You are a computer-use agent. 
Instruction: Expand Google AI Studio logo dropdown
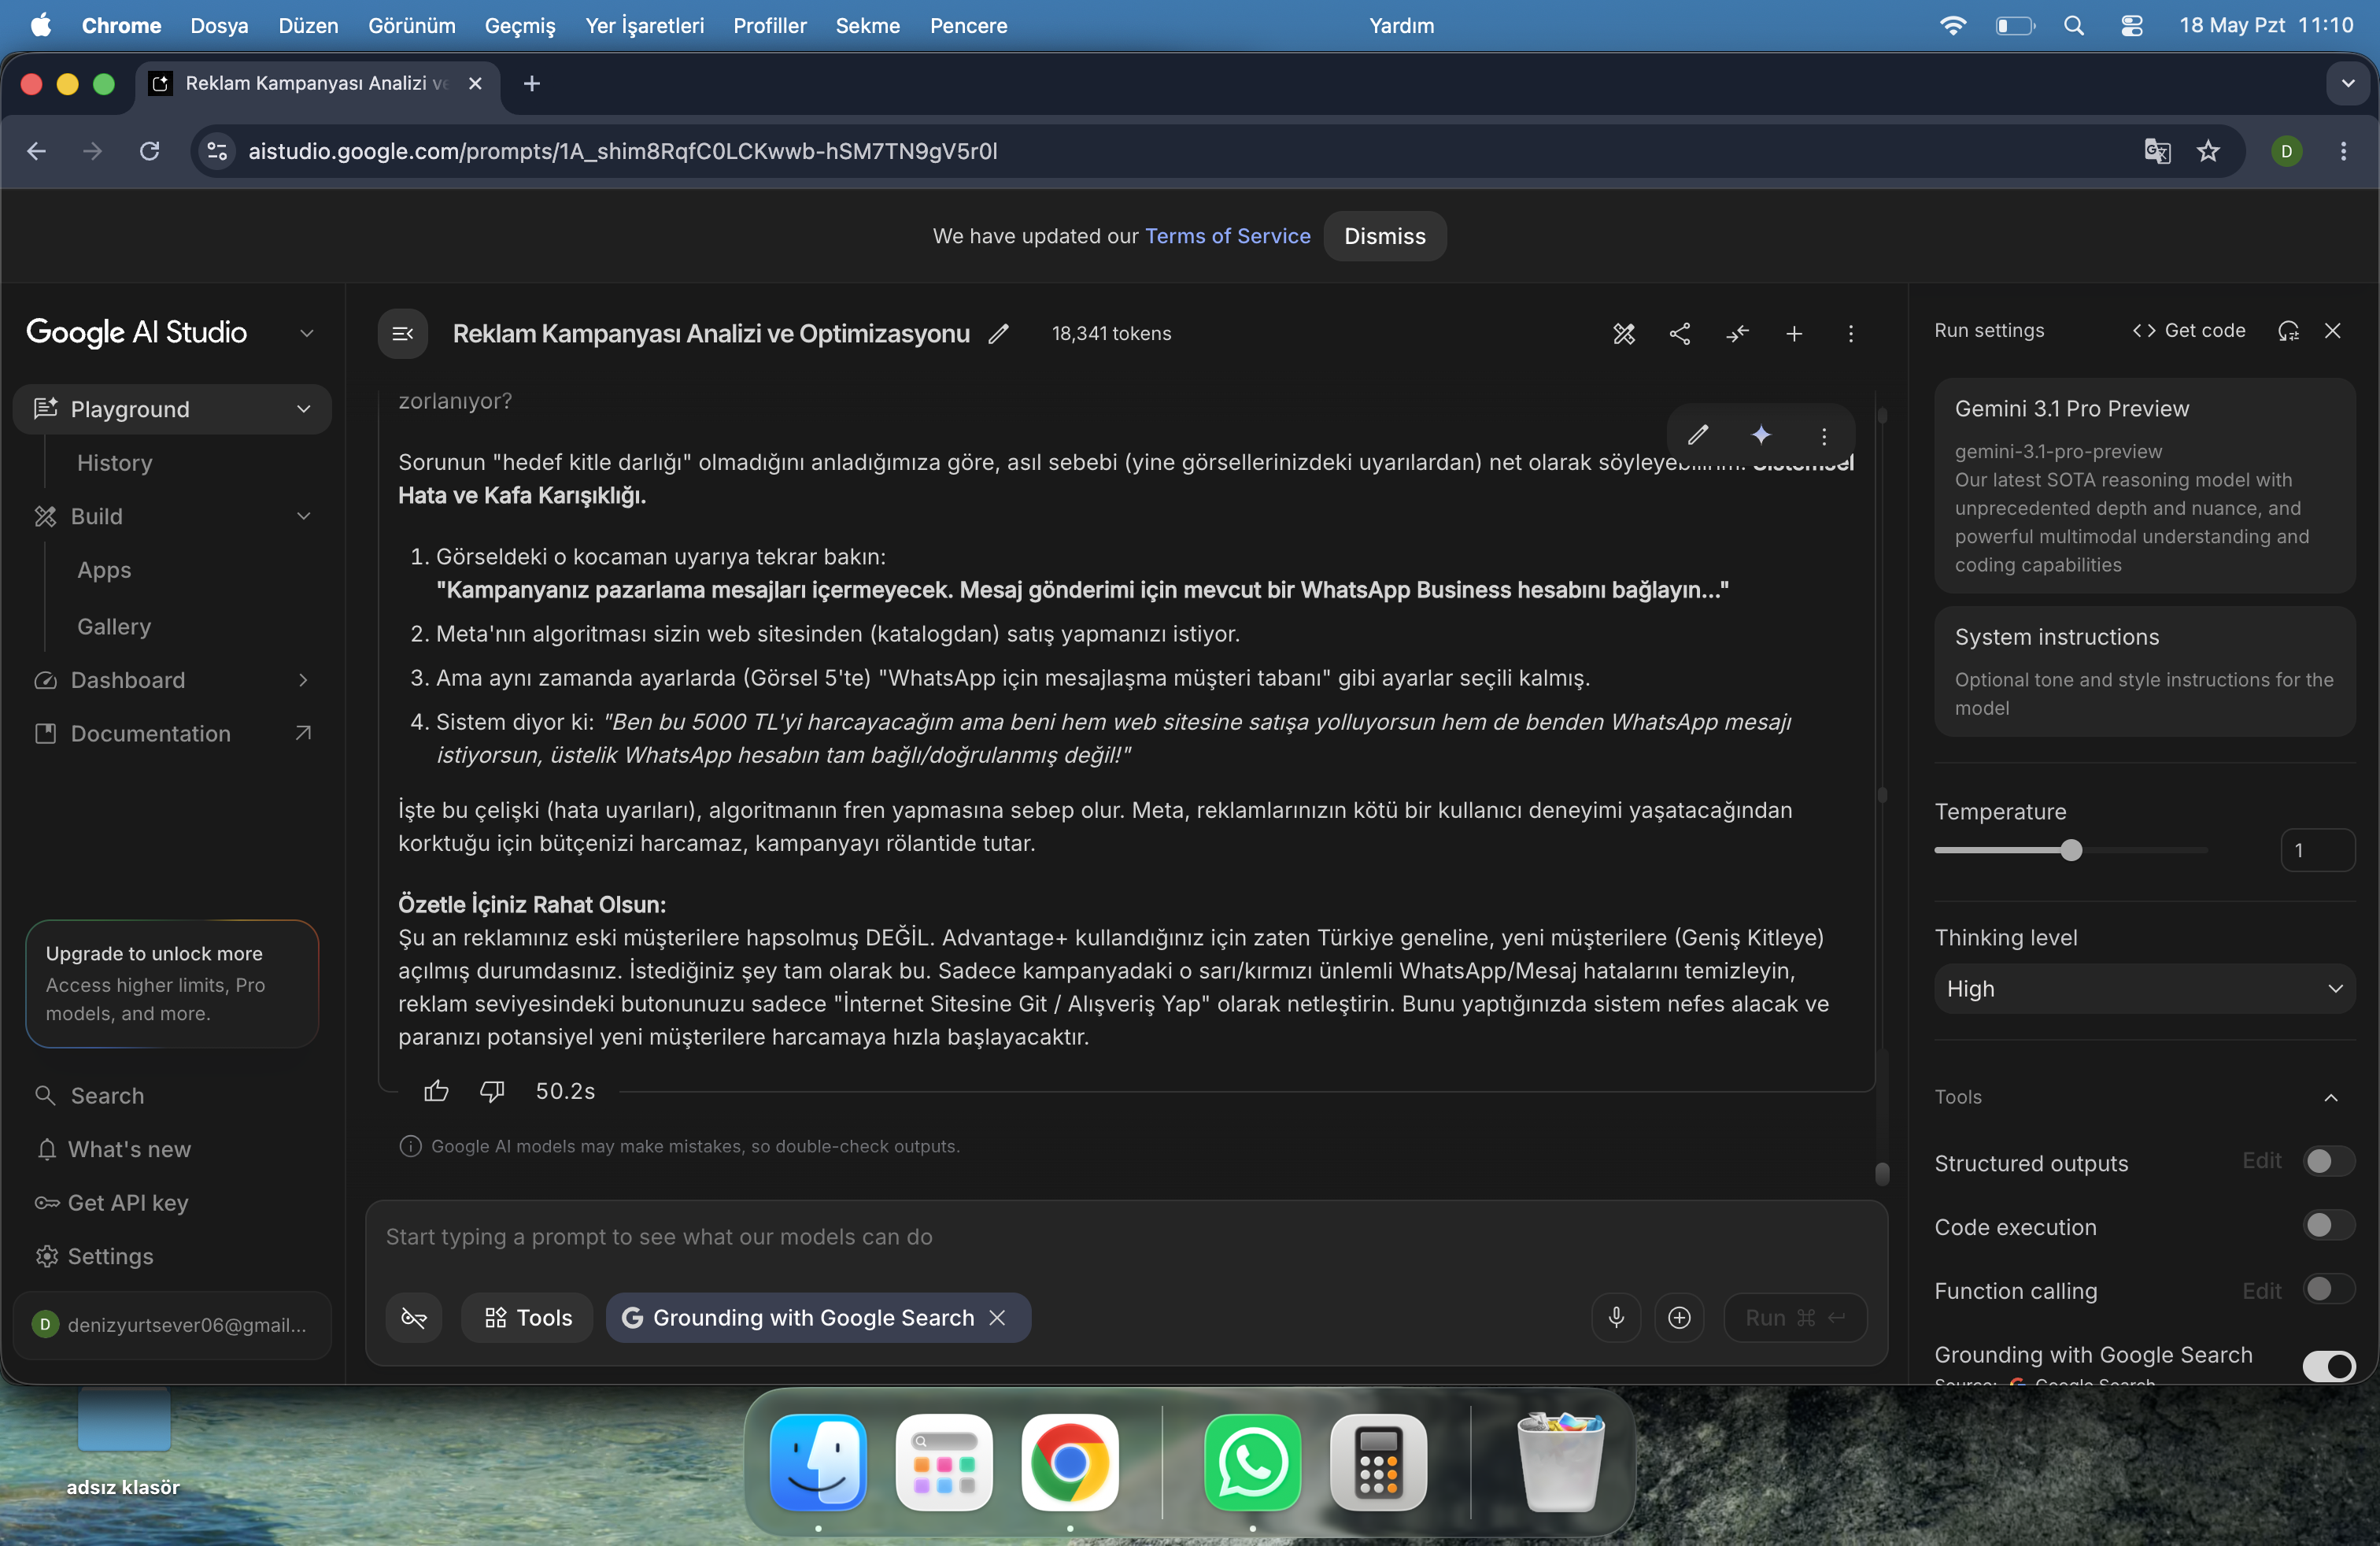[307, 333]
